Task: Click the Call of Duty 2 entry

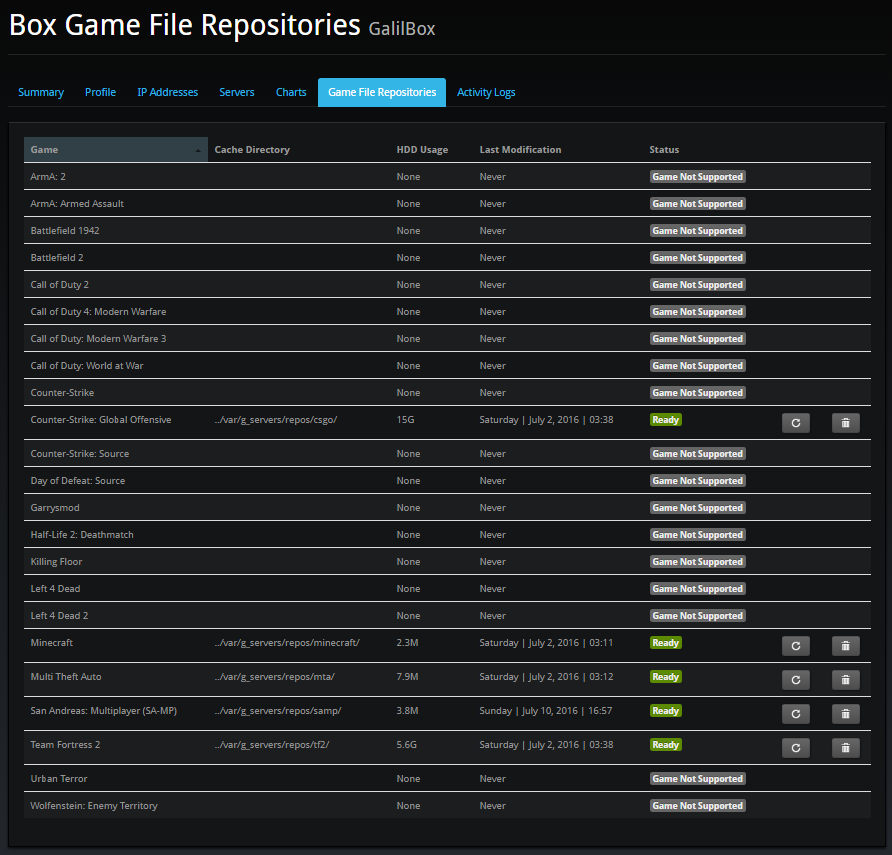Action: pyautogui.click(x=60, y=285)
